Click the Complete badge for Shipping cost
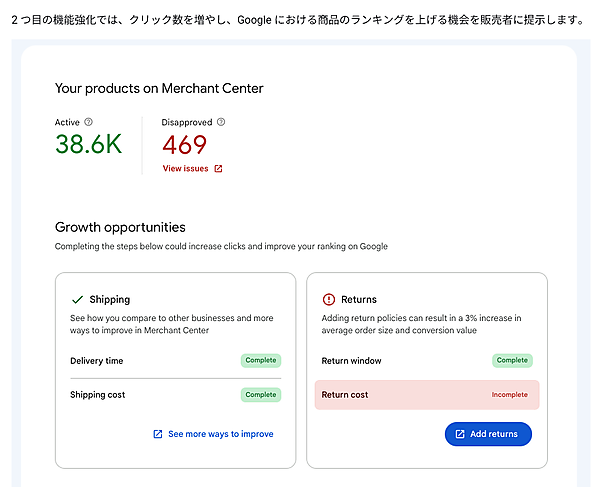Viewport: 600px width, 487px height. click(x=260, y=395)
